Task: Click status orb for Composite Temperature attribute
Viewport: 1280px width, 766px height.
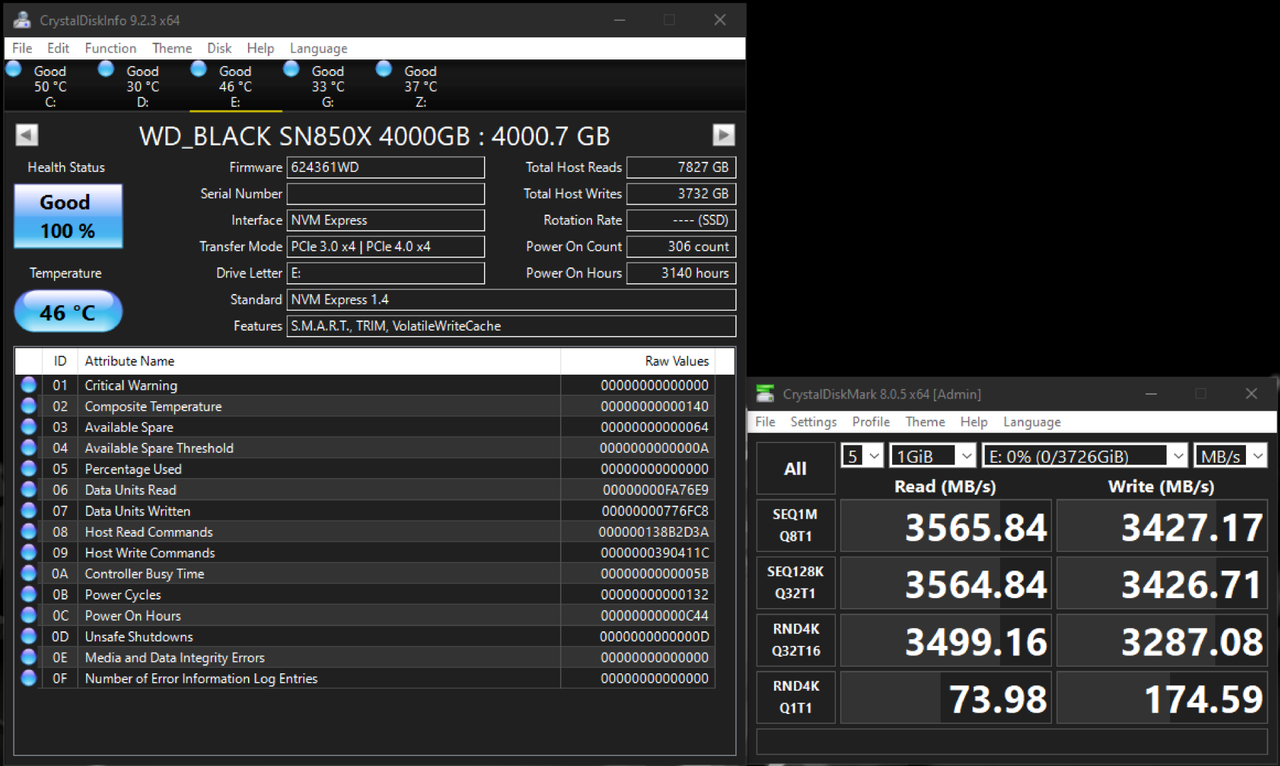Action: (29, 406)
